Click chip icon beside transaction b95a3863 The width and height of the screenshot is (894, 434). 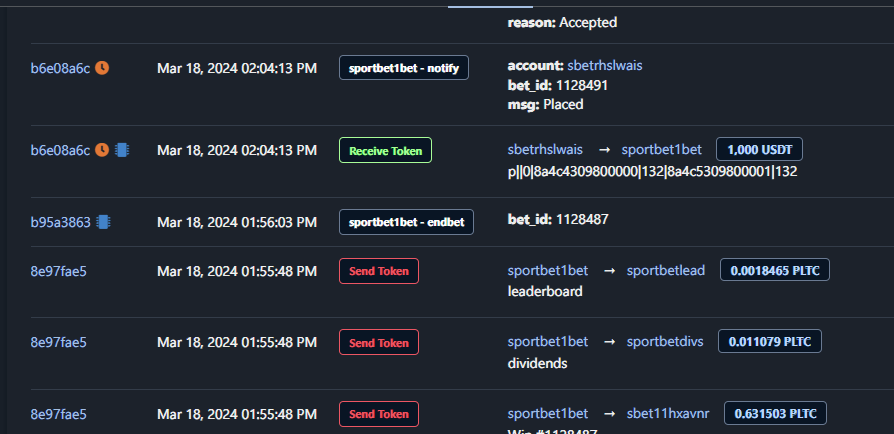click(103, 222)
